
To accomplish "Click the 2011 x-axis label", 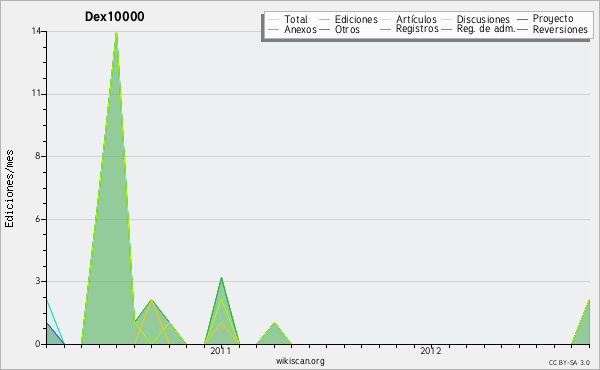I will [220, 350].
